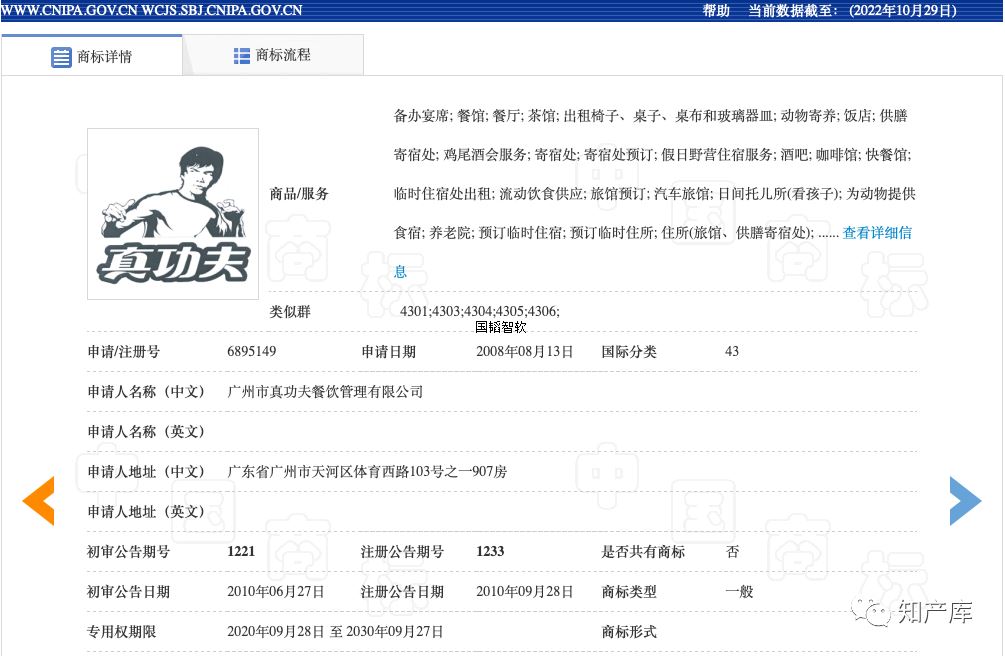Image resolution: width=1005 pixels, height=656 pixels.
Task: Go to next trademark with blue arrow
Action: [x=965, y=501]
